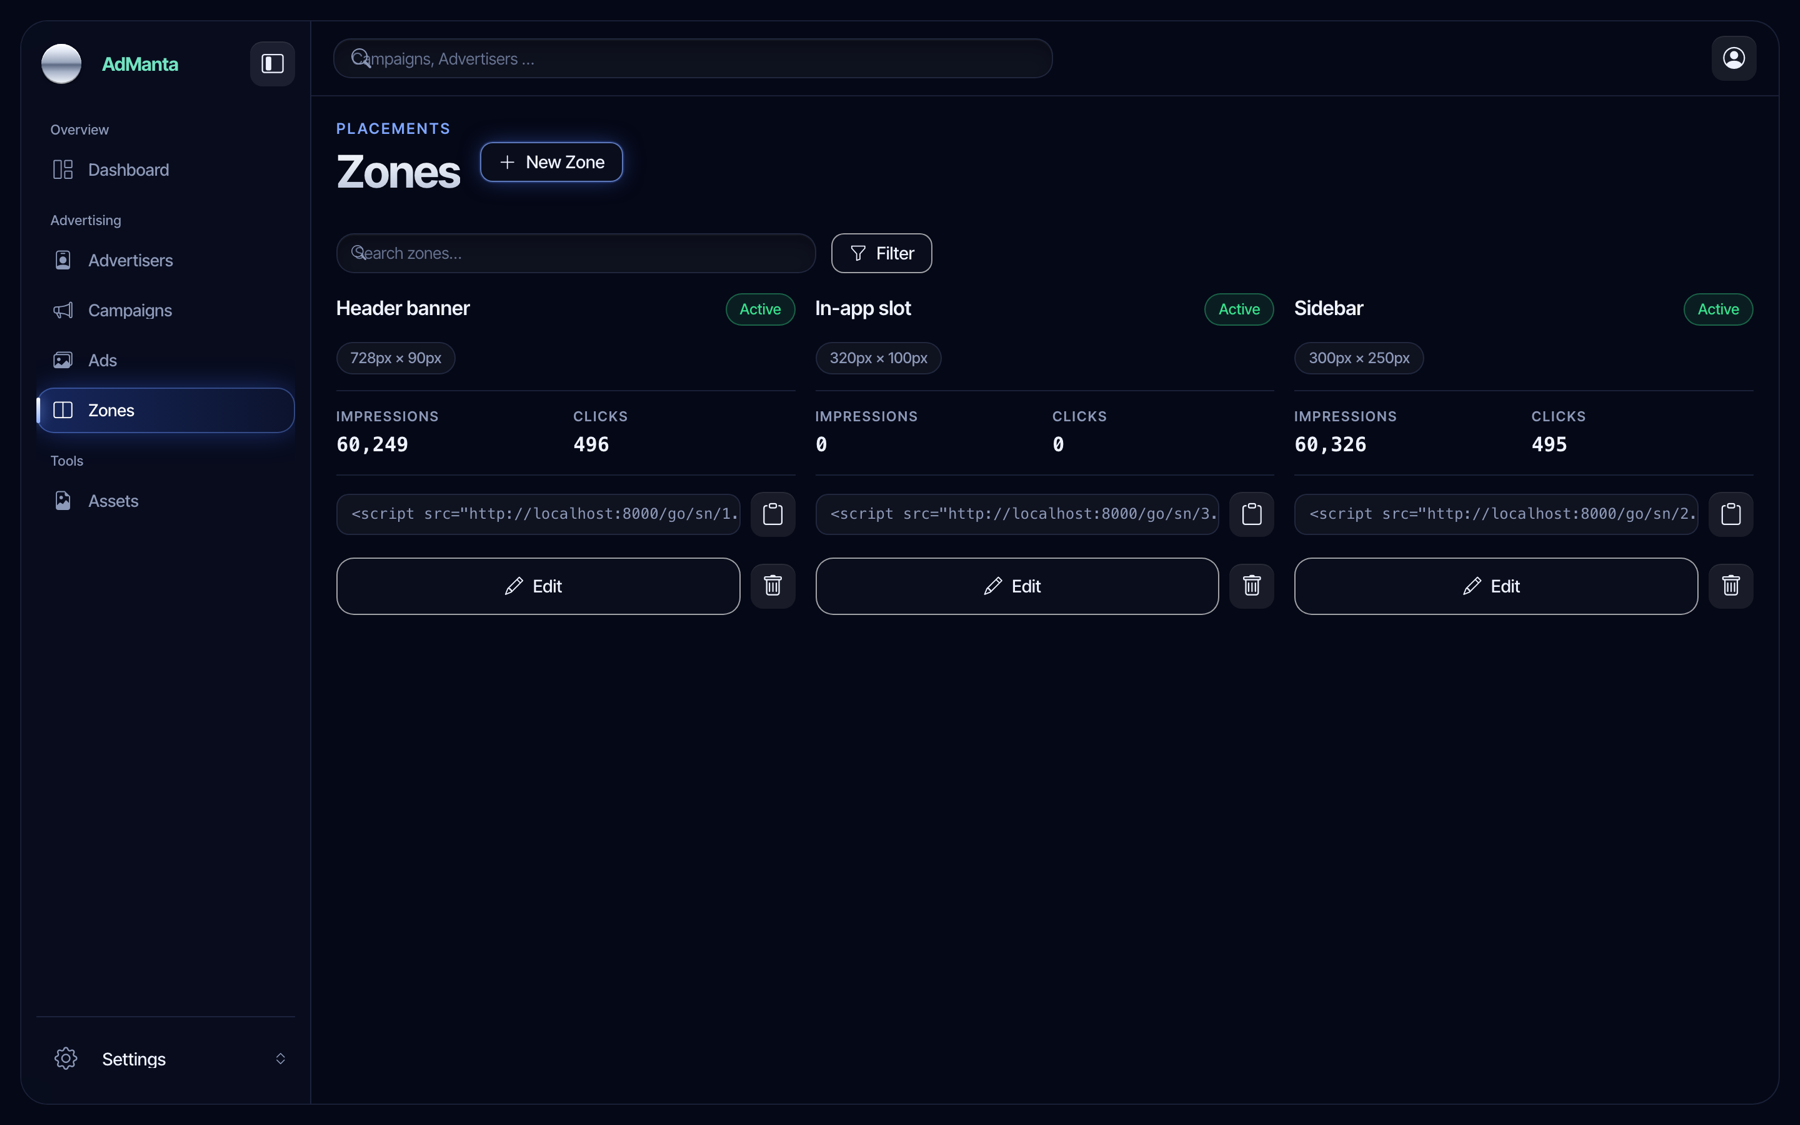Click the impressions value 60,326
This screenshot has width=1800, height=1125.
[1330, 445]
